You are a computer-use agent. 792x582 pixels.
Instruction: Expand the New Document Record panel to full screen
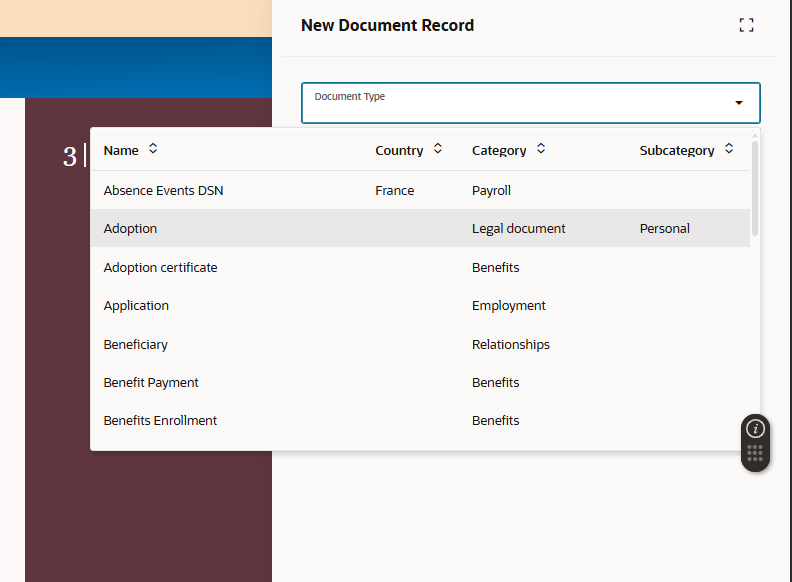[x=746, y=25]
